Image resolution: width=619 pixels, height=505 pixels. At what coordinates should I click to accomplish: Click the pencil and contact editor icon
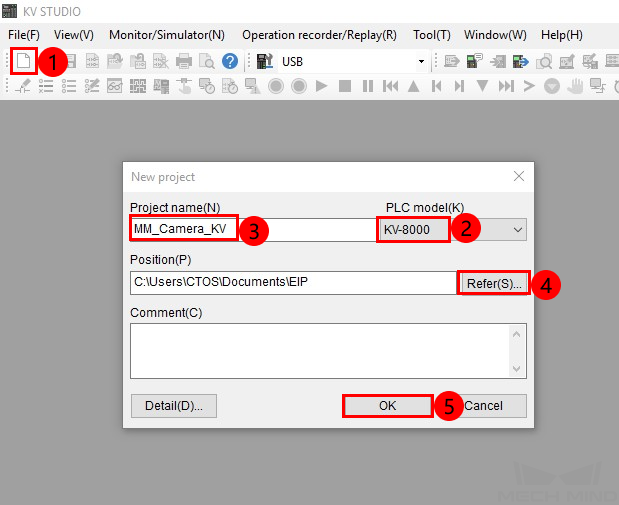[23, 86]
